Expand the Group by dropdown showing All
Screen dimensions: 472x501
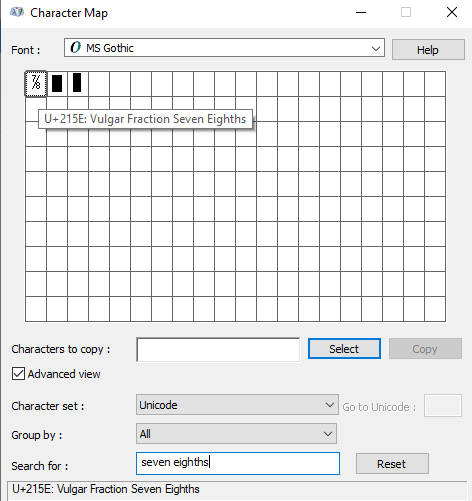(236, 434)
